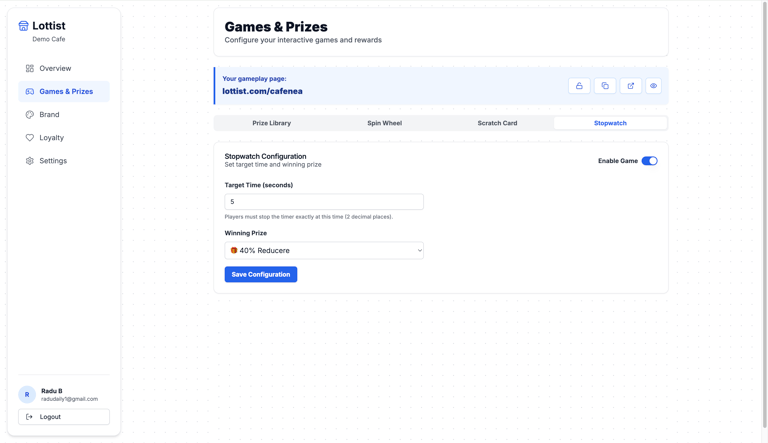Switch to the Prize Library tab

[271, 123]
